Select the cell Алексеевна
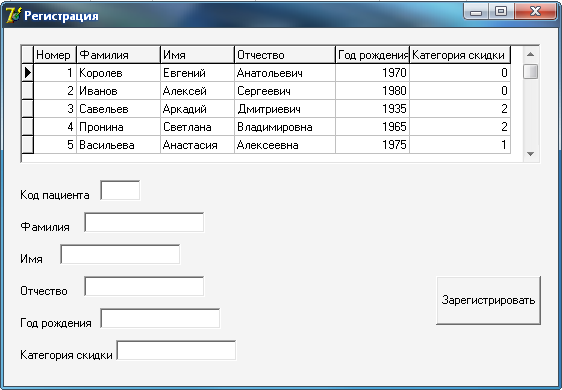Viewport: 562px width, 390px height. coord(285,144)
